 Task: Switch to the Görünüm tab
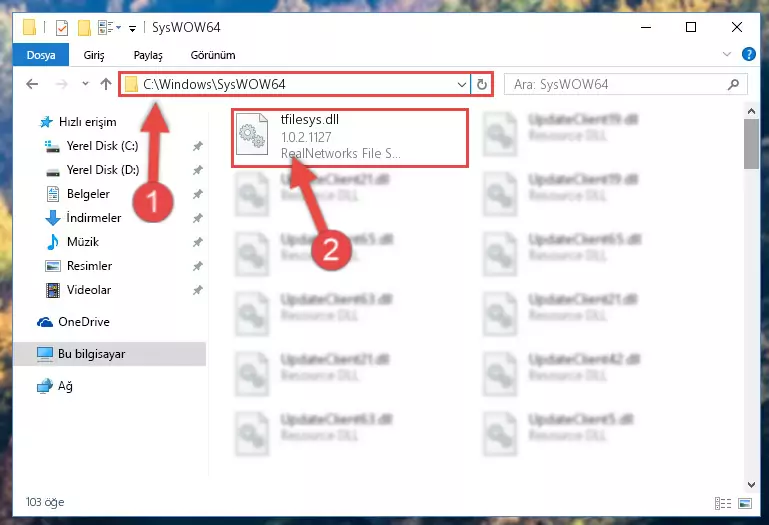[213, 55]
